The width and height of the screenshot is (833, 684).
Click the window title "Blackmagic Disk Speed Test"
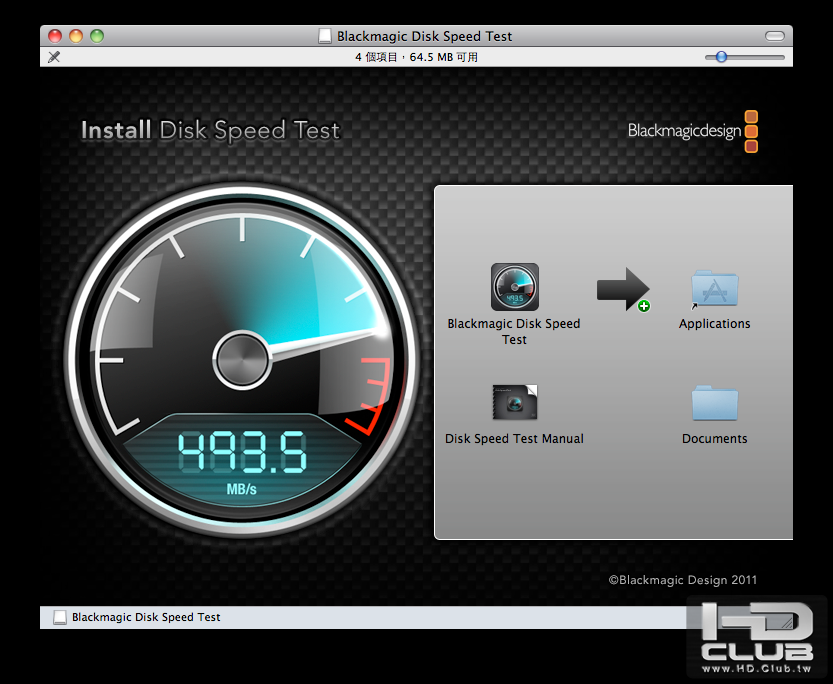point(424,36)
